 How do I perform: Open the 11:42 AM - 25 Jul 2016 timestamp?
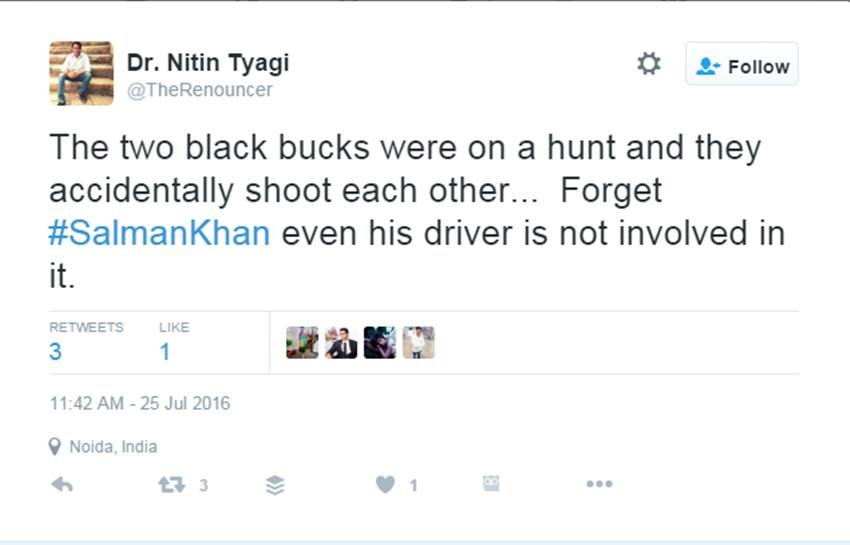(140, 404)
